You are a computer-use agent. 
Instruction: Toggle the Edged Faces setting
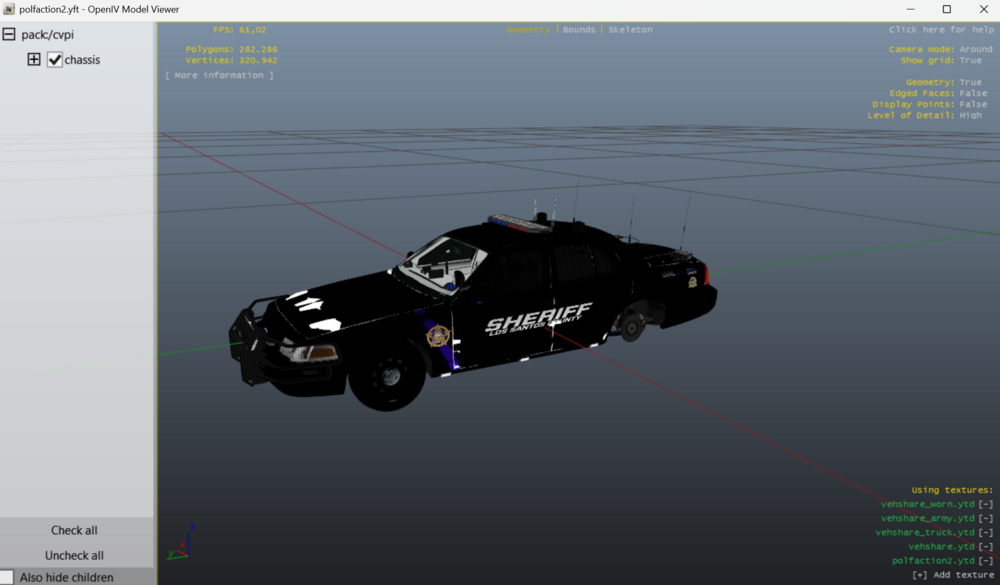click(x=938, y=93)
